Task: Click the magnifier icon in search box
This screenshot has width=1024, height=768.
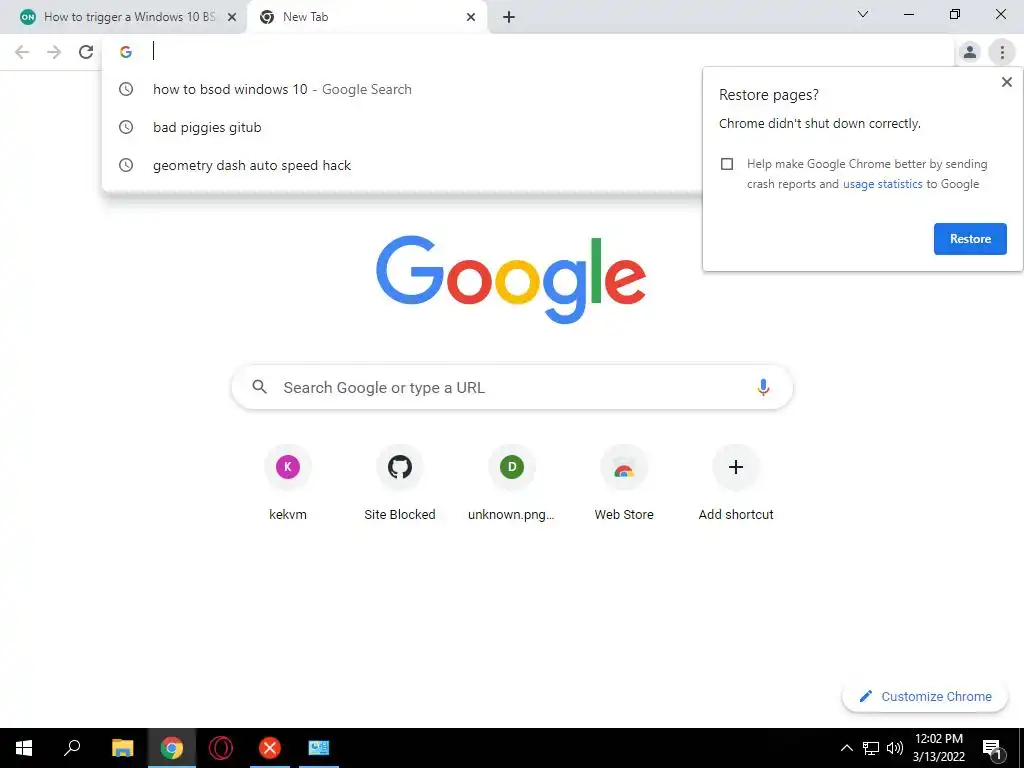Action: (259, 387)
